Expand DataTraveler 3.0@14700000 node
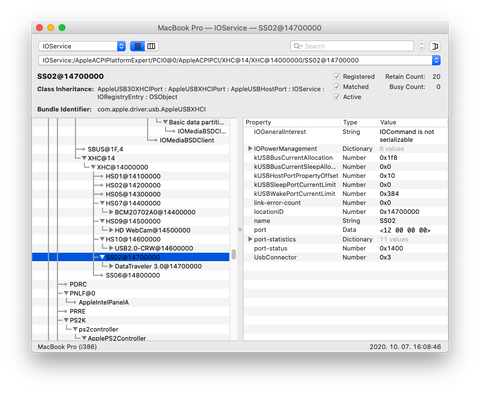The width and height of the screenshot is (480, 394). pos(111,266)
